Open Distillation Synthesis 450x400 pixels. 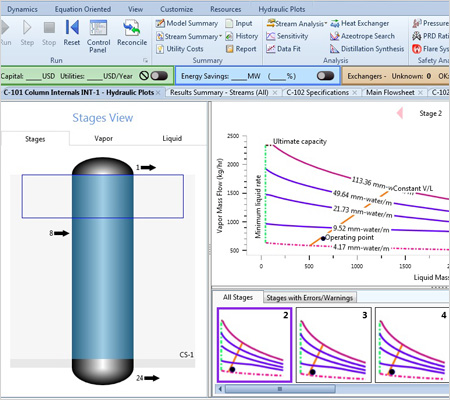click(367, 49)
